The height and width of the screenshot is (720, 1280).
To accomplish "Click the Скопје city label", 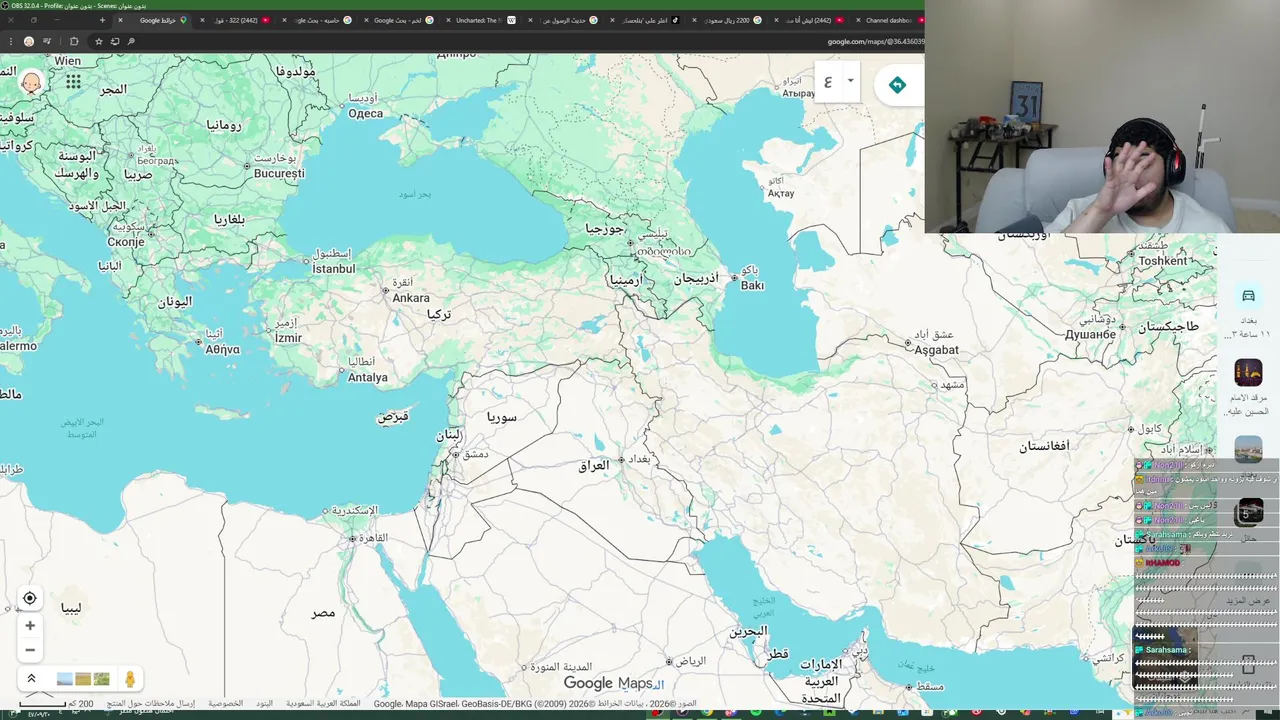I will pyautogui.click(x=126, y=242).
